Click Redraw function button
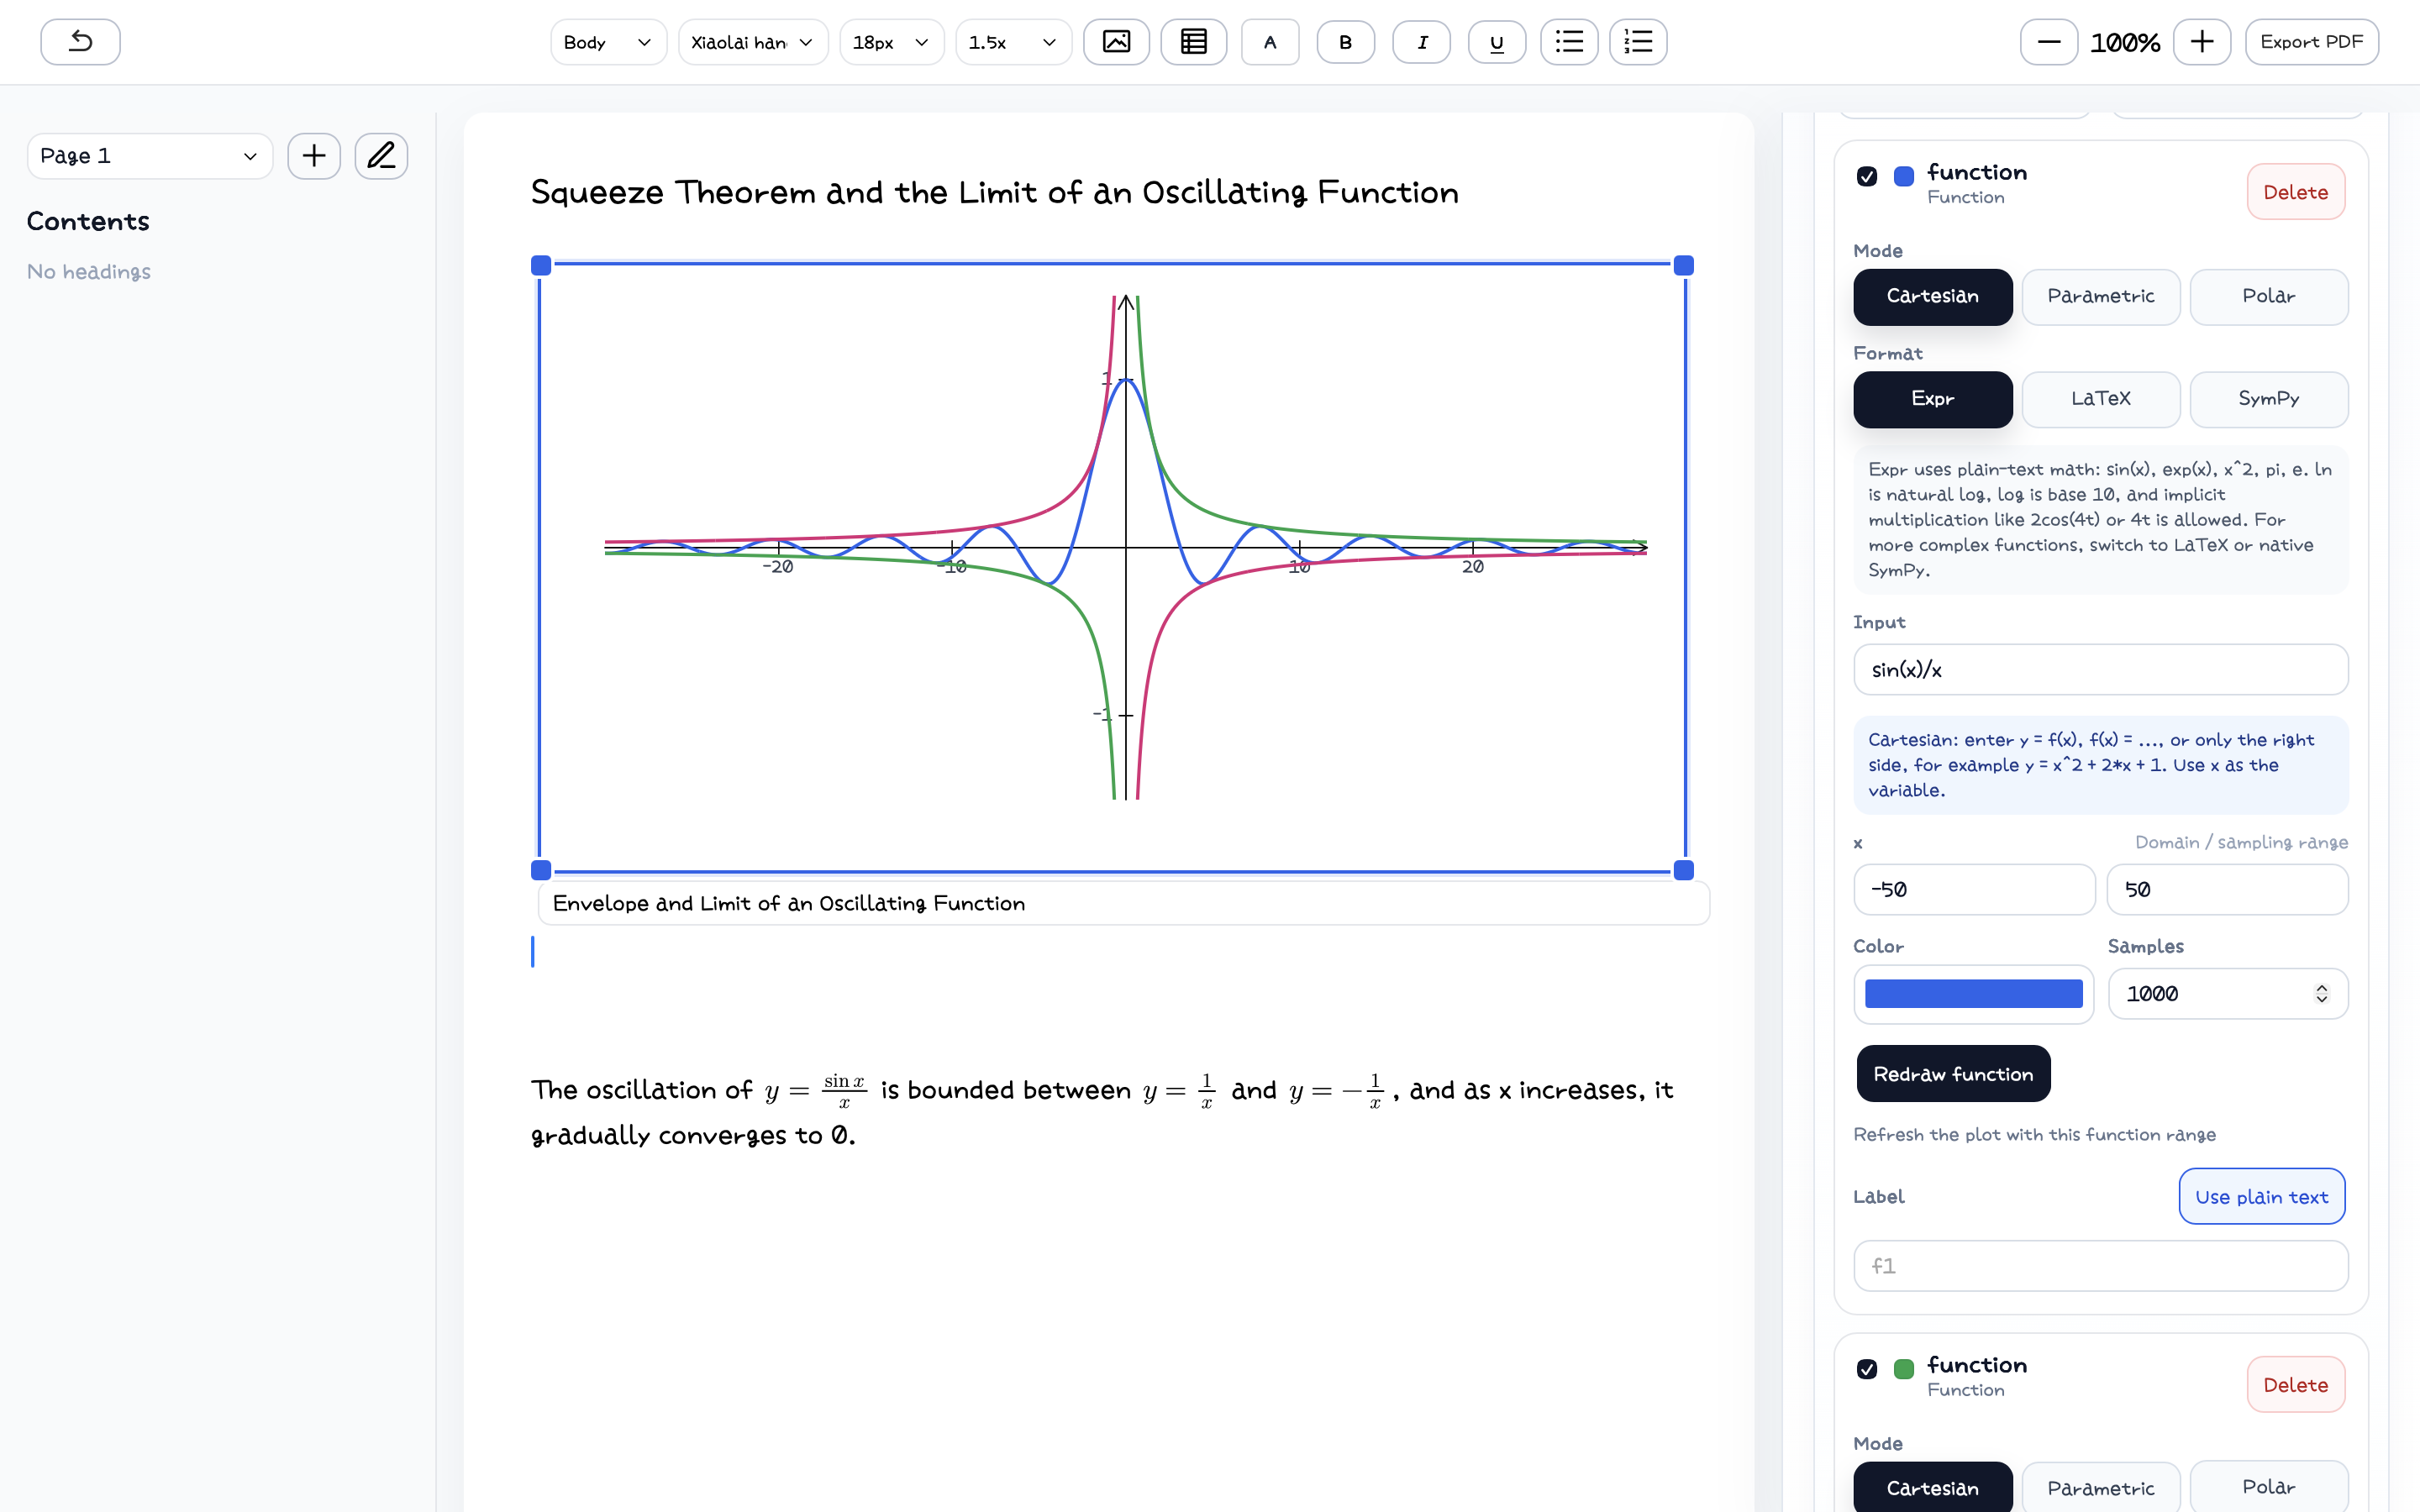The image size is (2420, 1512). 1953,1074
